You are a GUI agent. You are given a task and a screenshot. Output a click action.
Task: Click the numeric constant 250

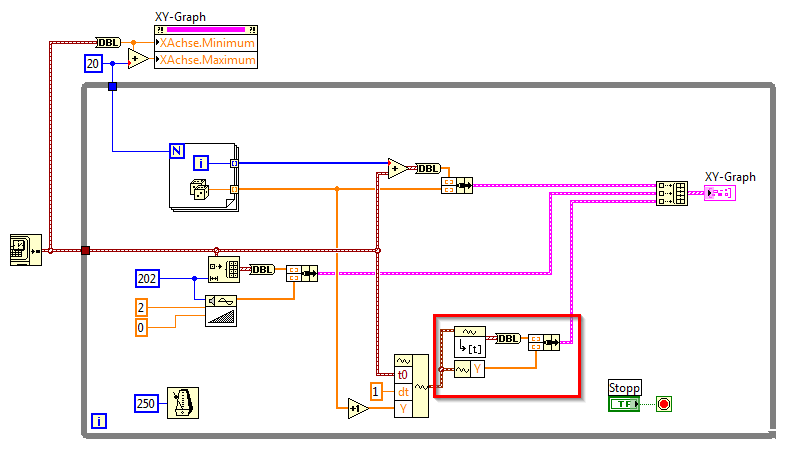pos(146,403)
